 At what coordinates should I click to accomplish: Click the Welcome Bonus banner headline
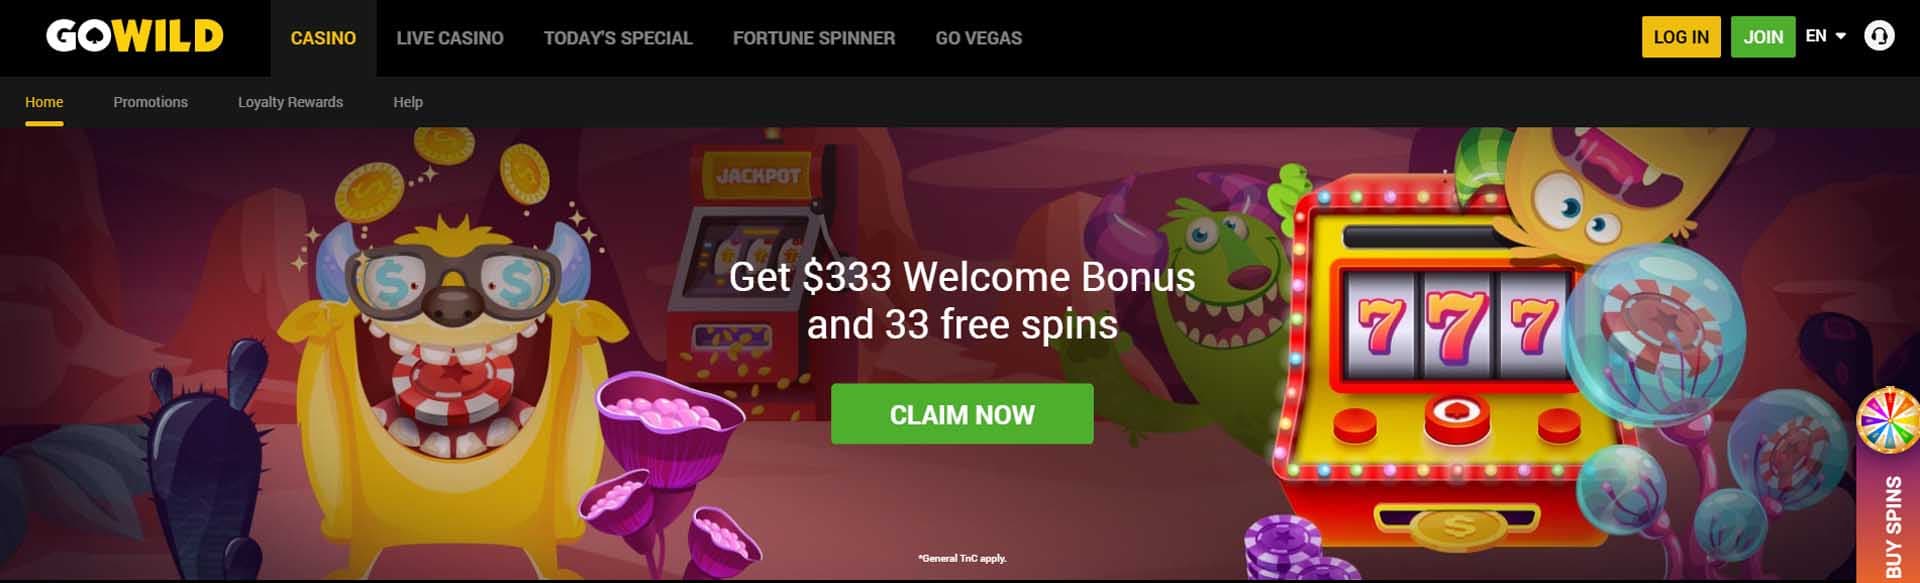coord(962,300)
